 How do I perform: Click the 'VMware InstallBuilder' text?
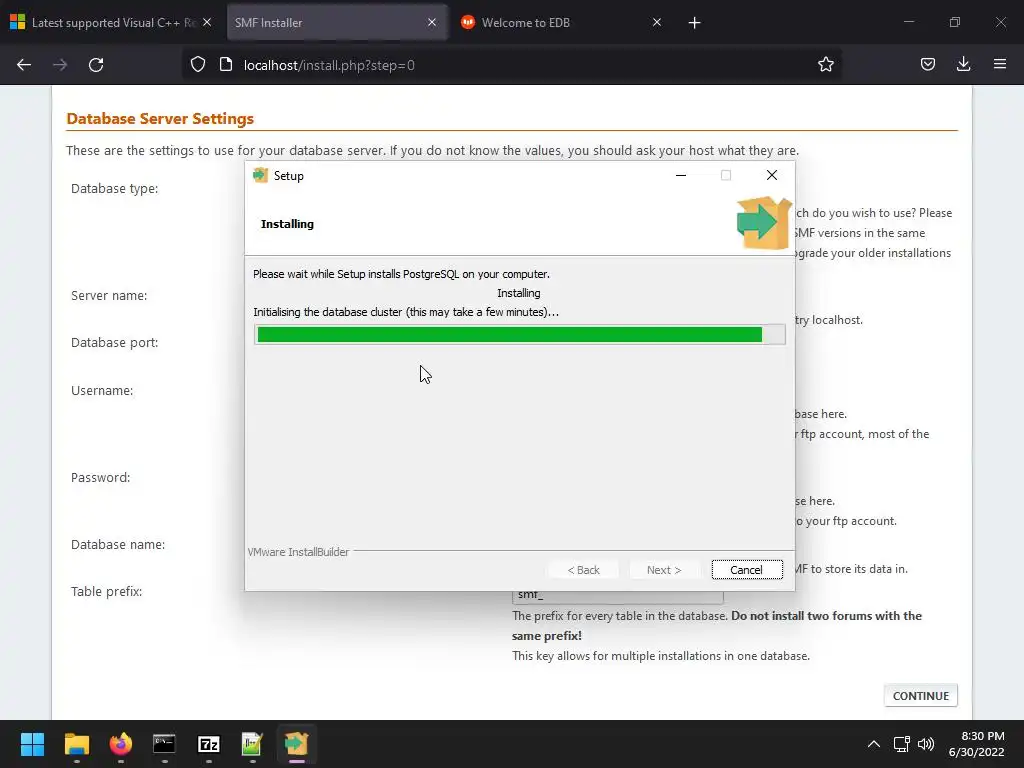click(298, 552)
